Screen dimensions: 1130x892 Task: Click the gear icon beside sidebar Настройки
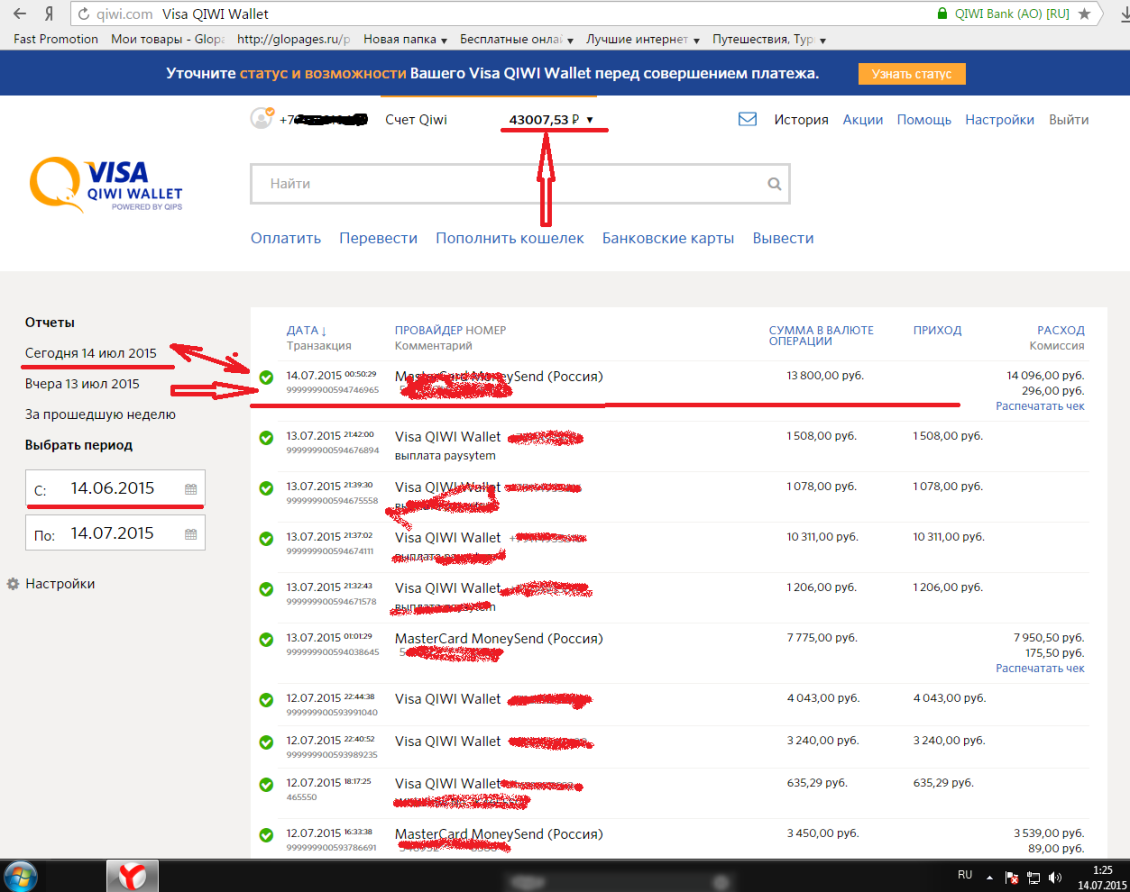tap(13, 584)
